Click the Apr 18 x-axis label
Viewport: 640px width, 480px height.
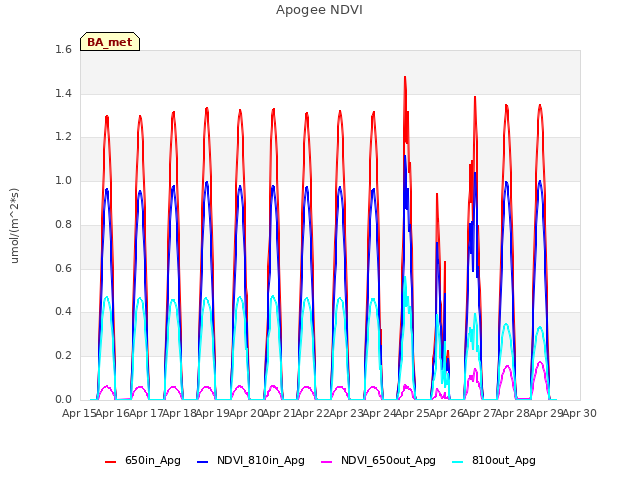click(x=179, y=413)
